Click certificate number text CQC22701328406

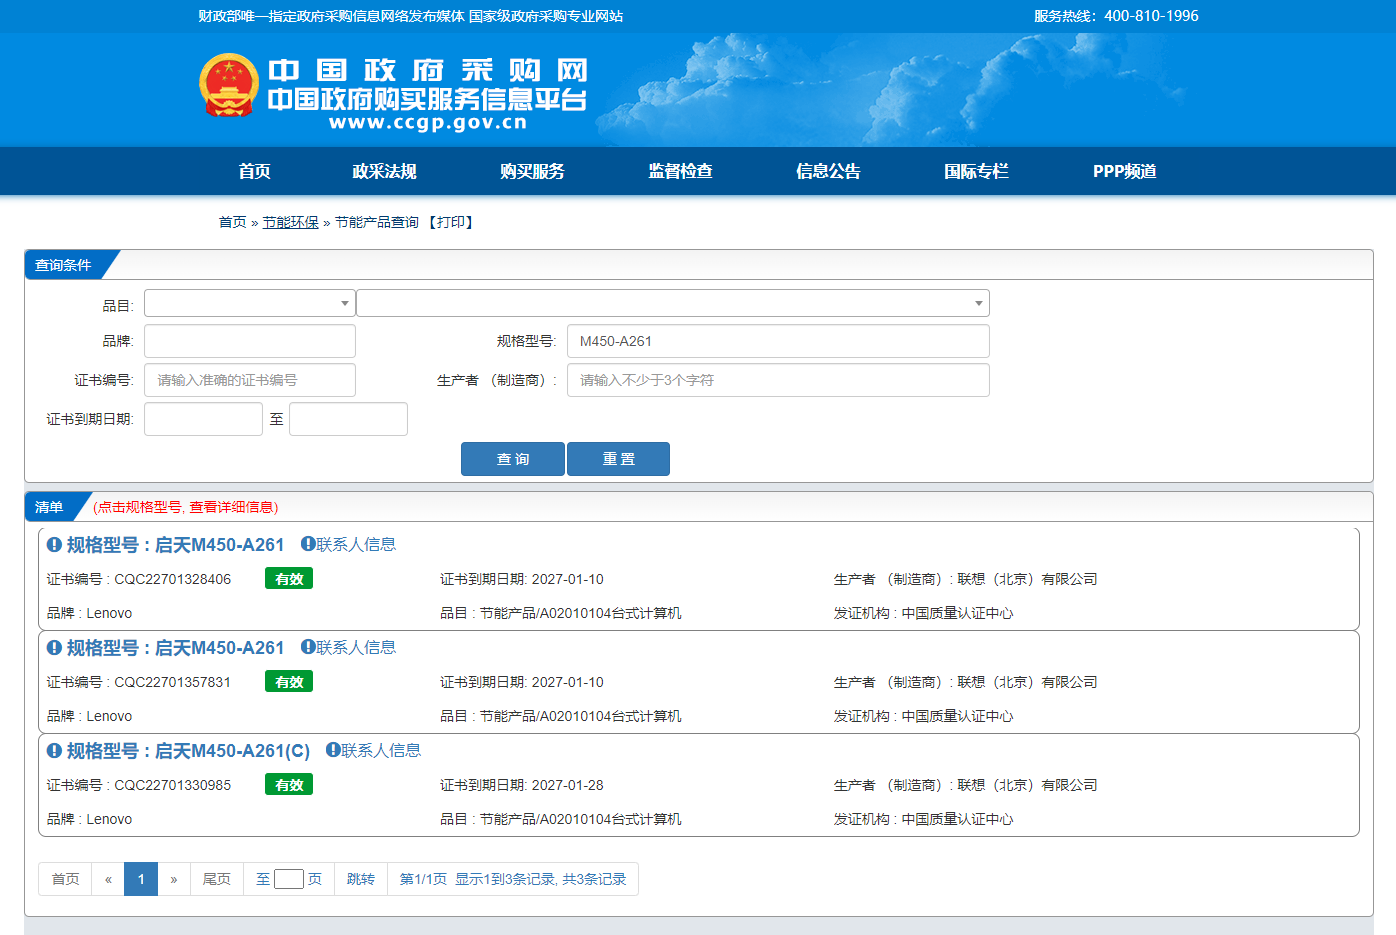[x=173, y=579]
